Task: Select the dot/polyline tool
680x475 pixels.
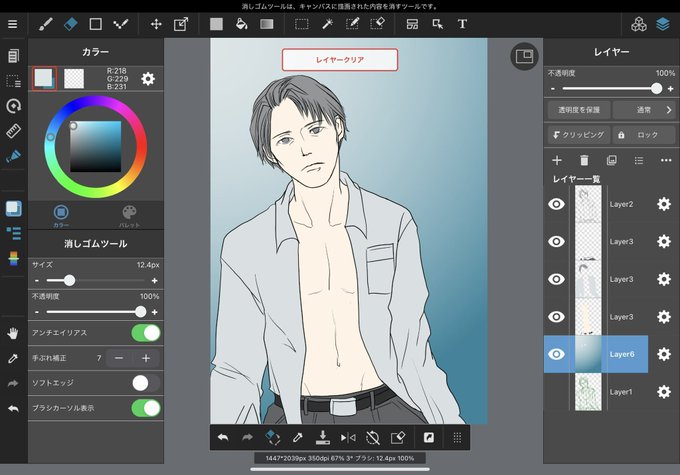Action: tap(121, 24)
